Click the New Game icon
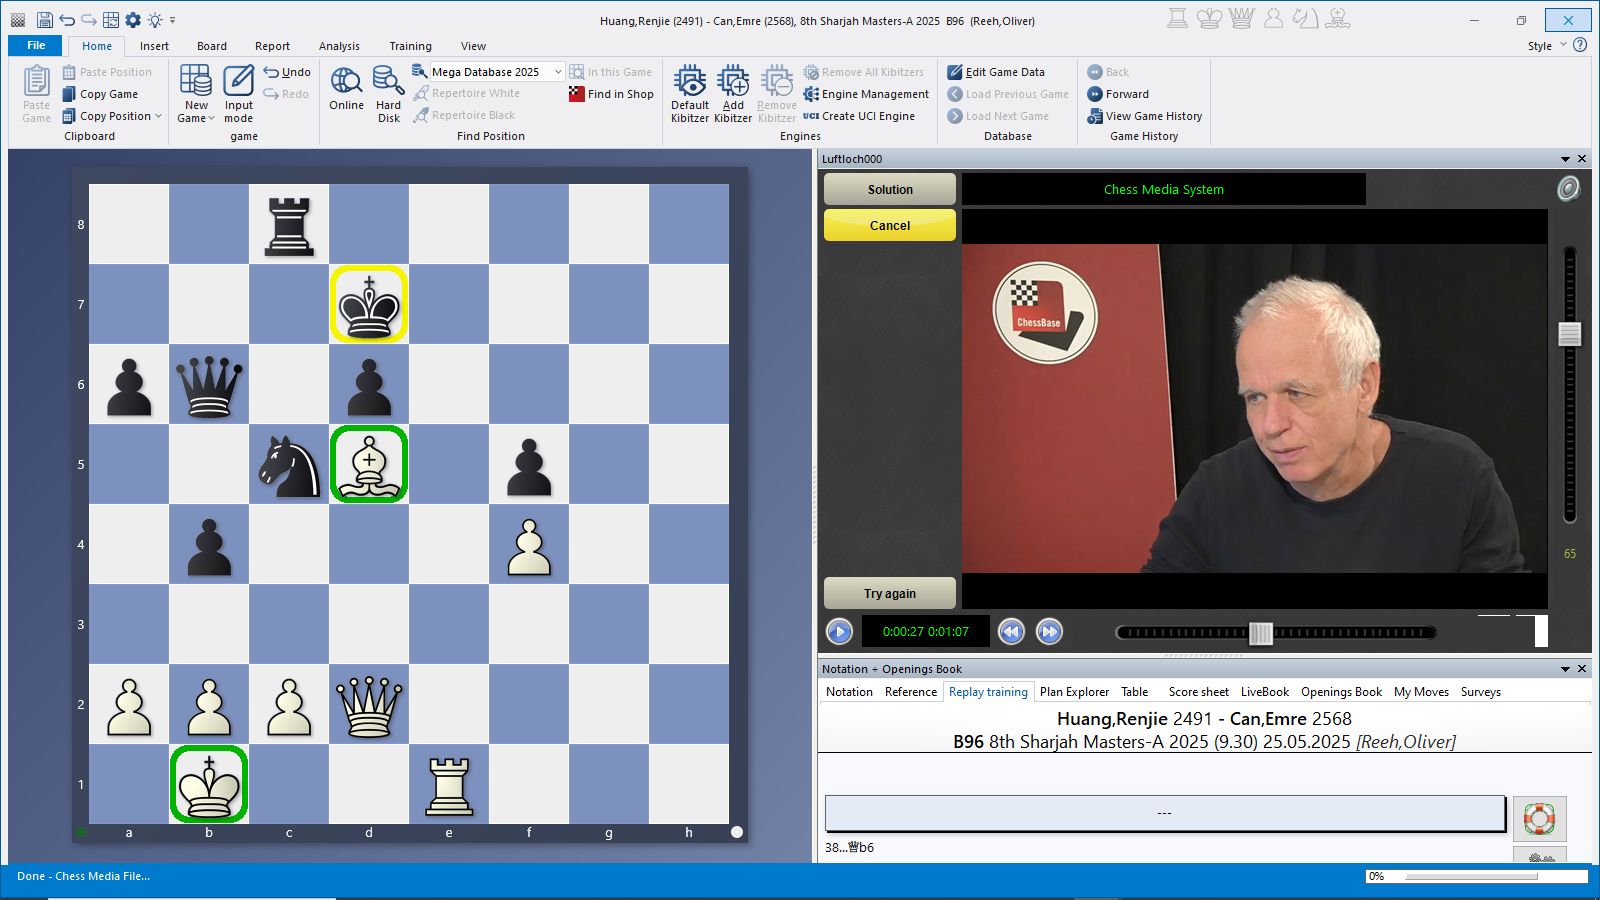This screenshot has height=900, width=1600. tap(195, 82)
